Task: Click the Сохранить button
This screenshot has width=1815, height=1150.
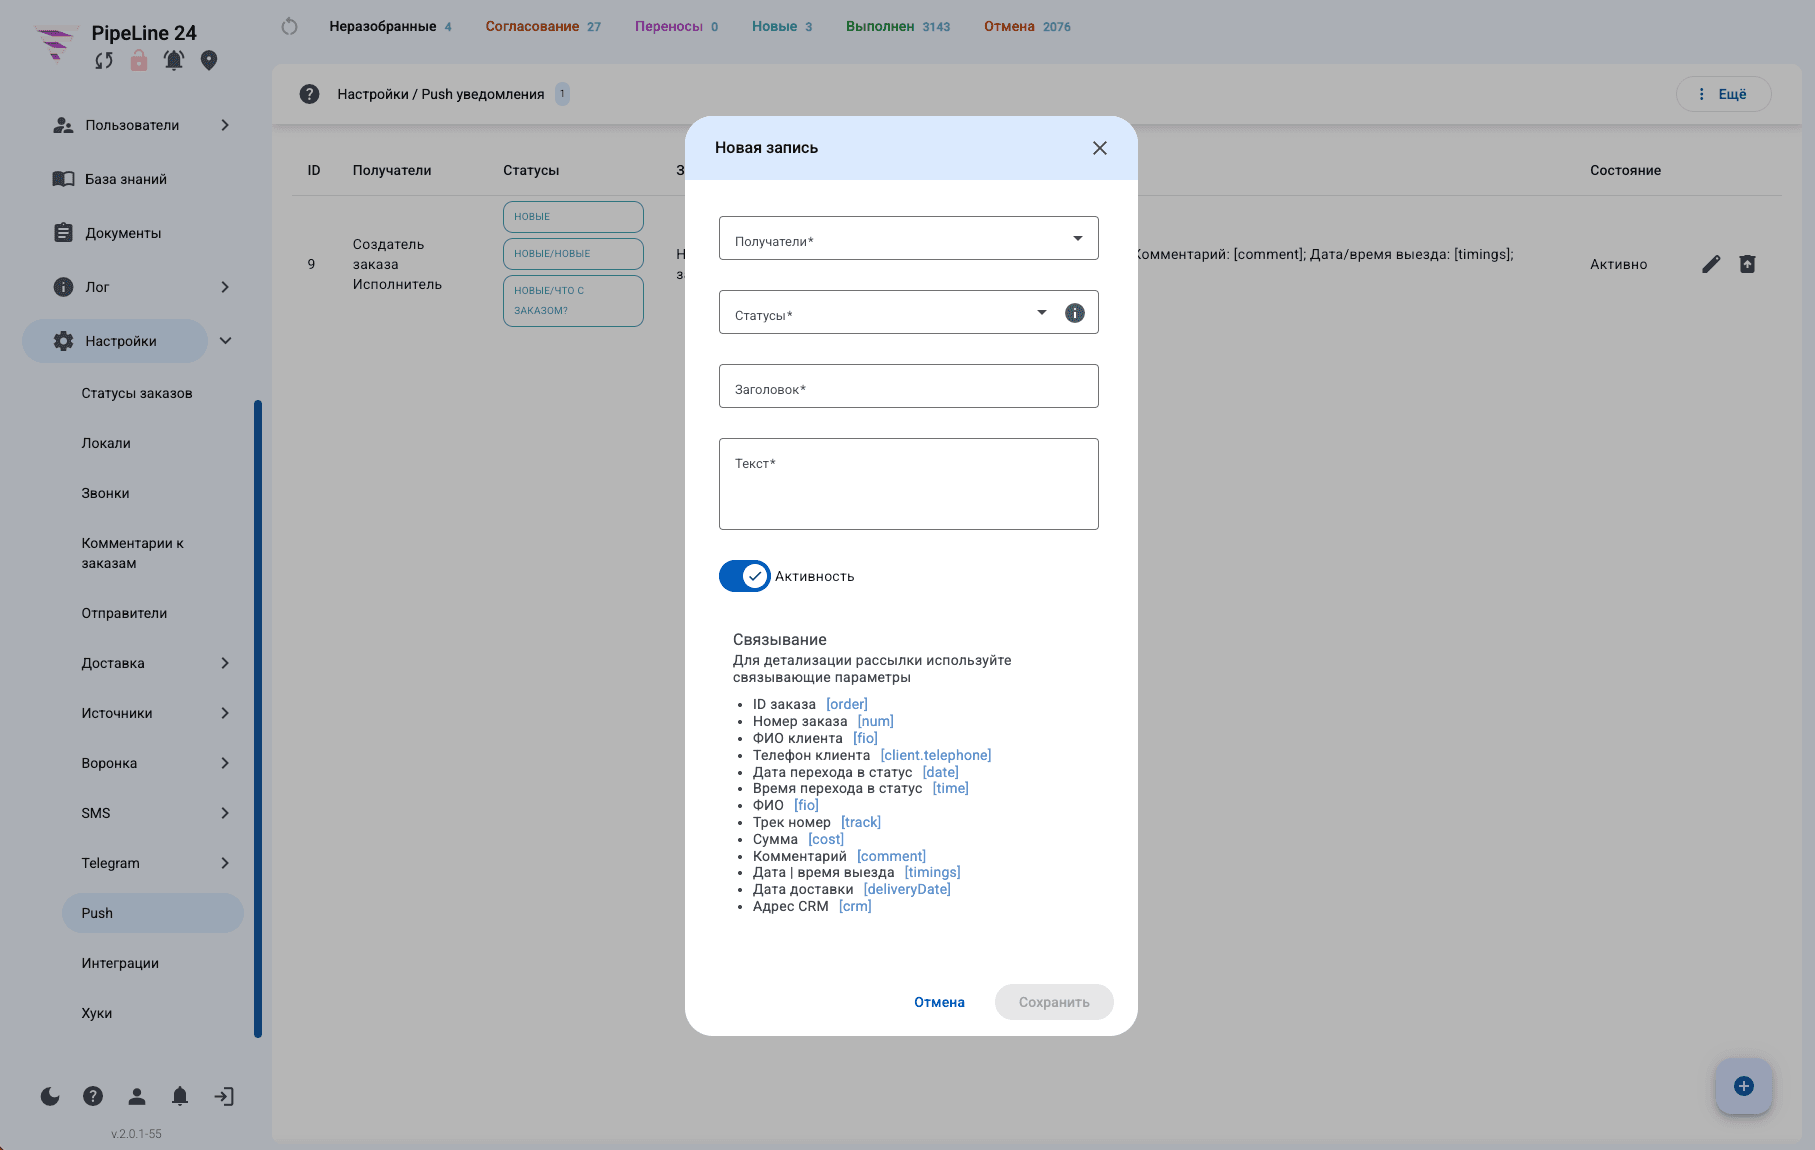Action: [1054, 1002]
